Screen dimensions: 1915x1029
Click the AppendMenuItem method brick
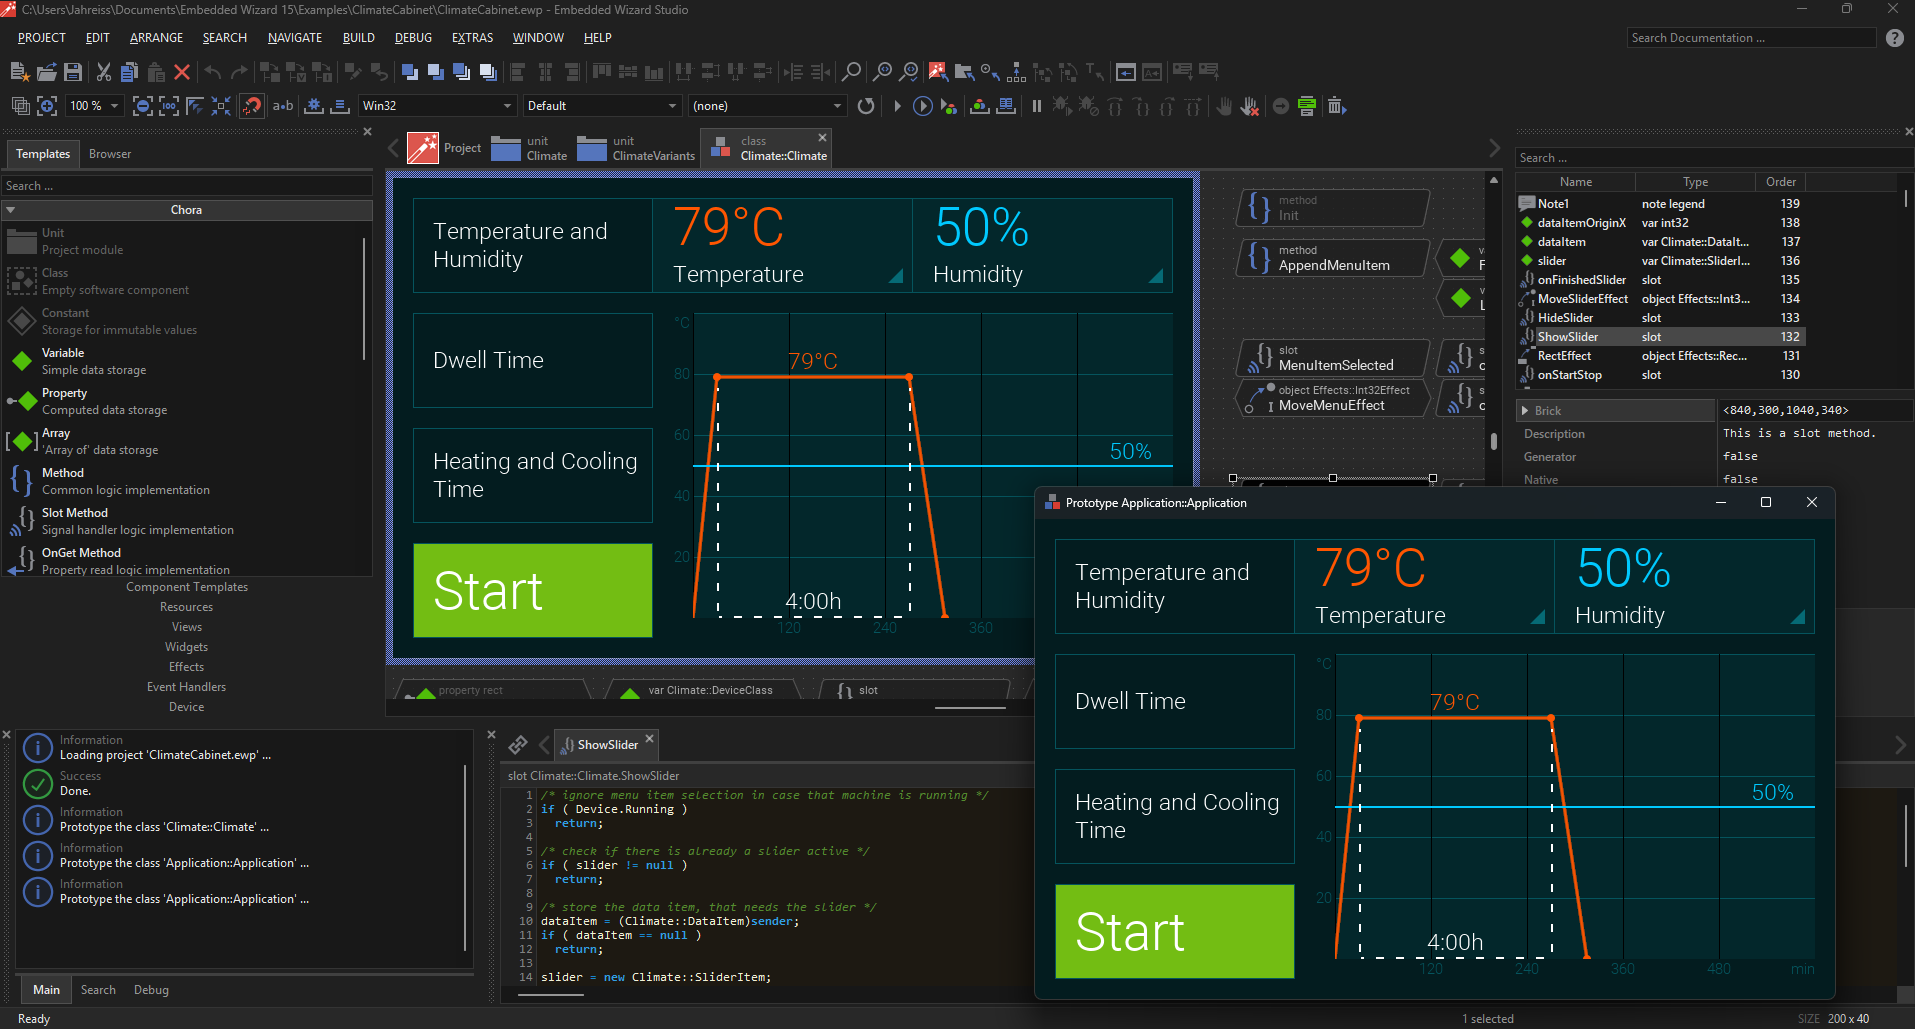click(1334, 258)
